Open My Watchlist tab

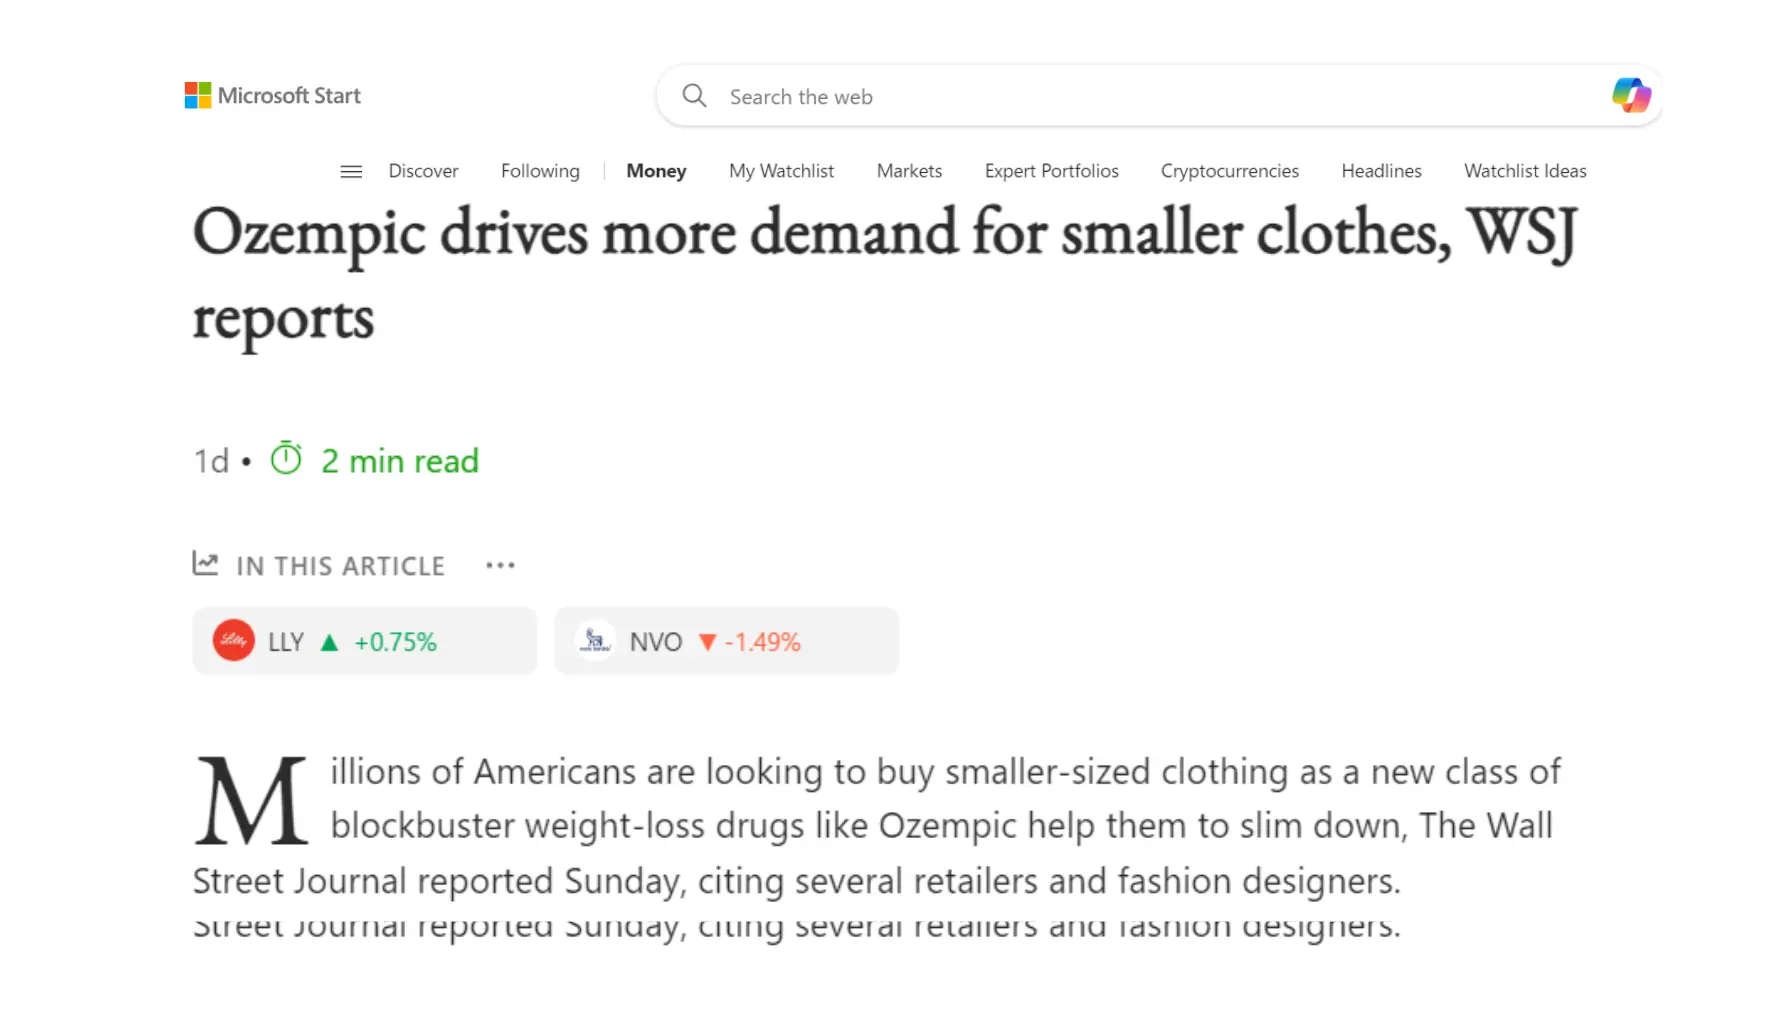tap(781, 171)
